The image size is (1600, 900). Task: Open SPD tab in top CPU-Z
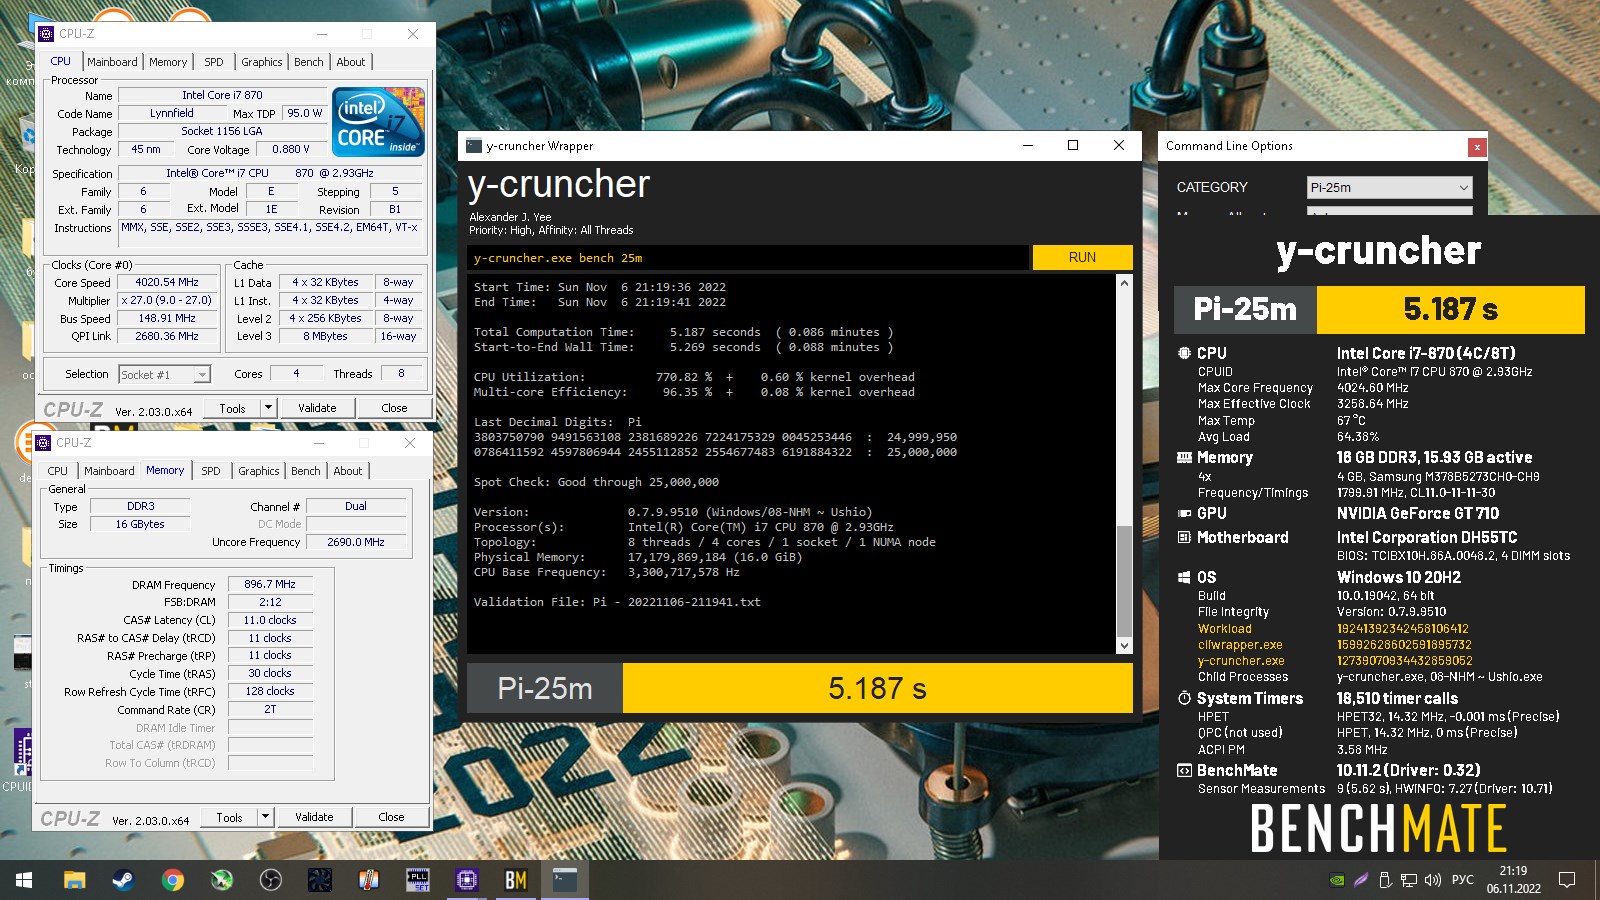(214, 62)
